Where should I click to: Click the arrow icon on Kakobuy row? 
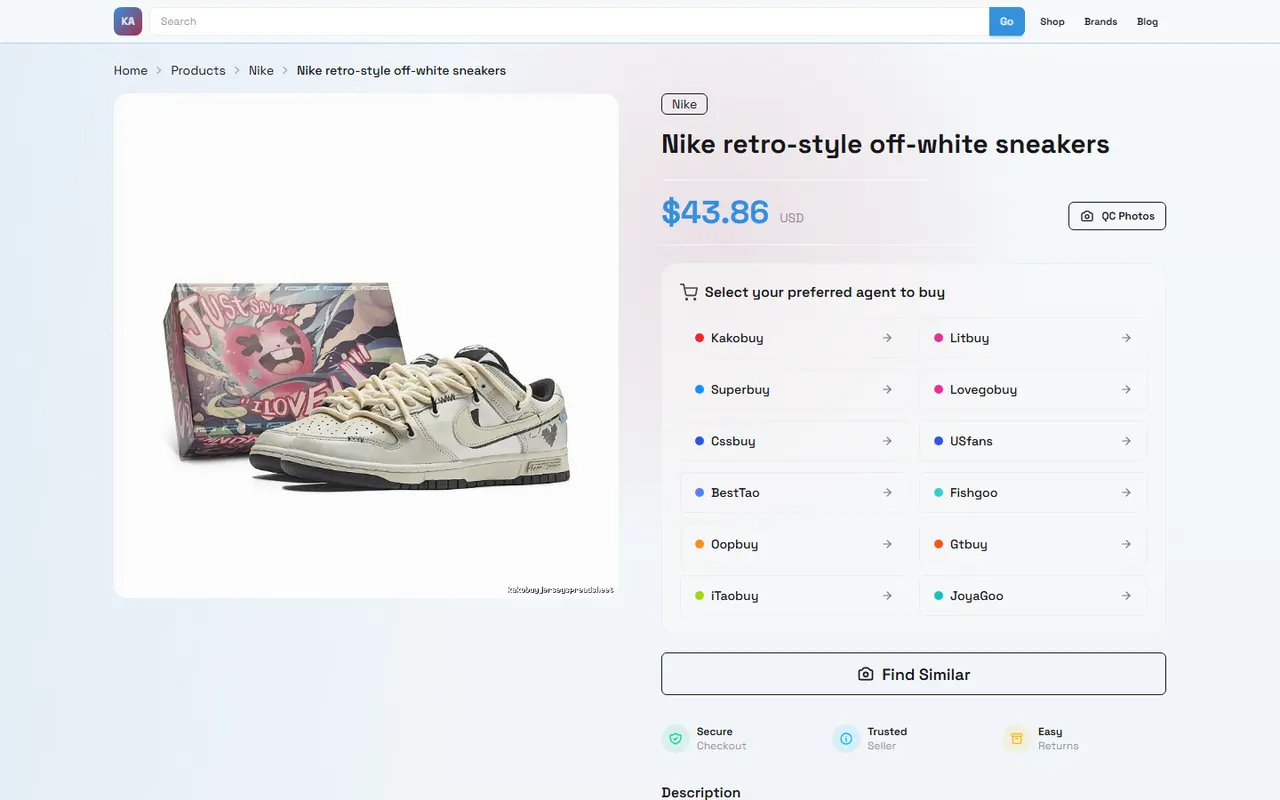887,338
